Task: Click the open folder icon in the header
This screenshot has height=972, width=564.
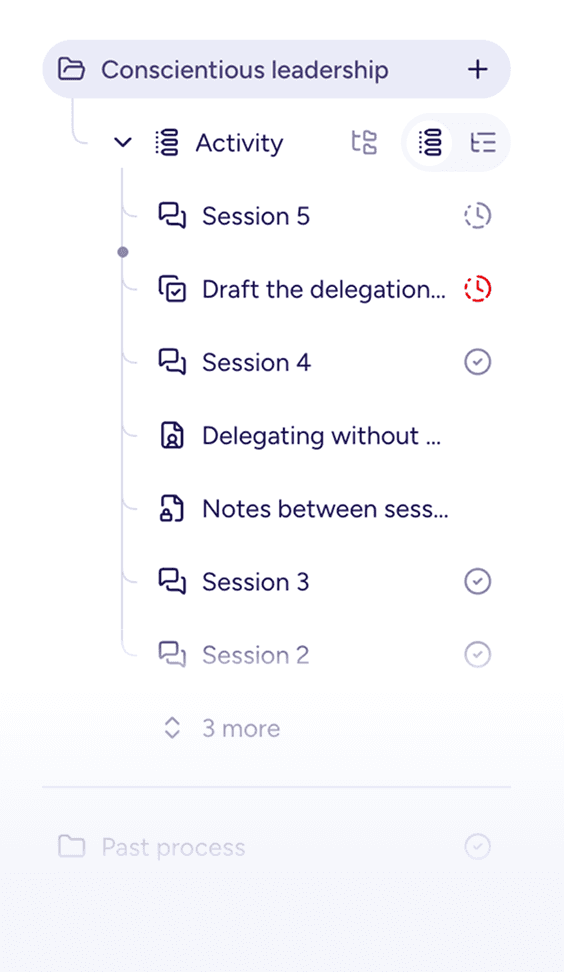Action: [x=71, y=69]
